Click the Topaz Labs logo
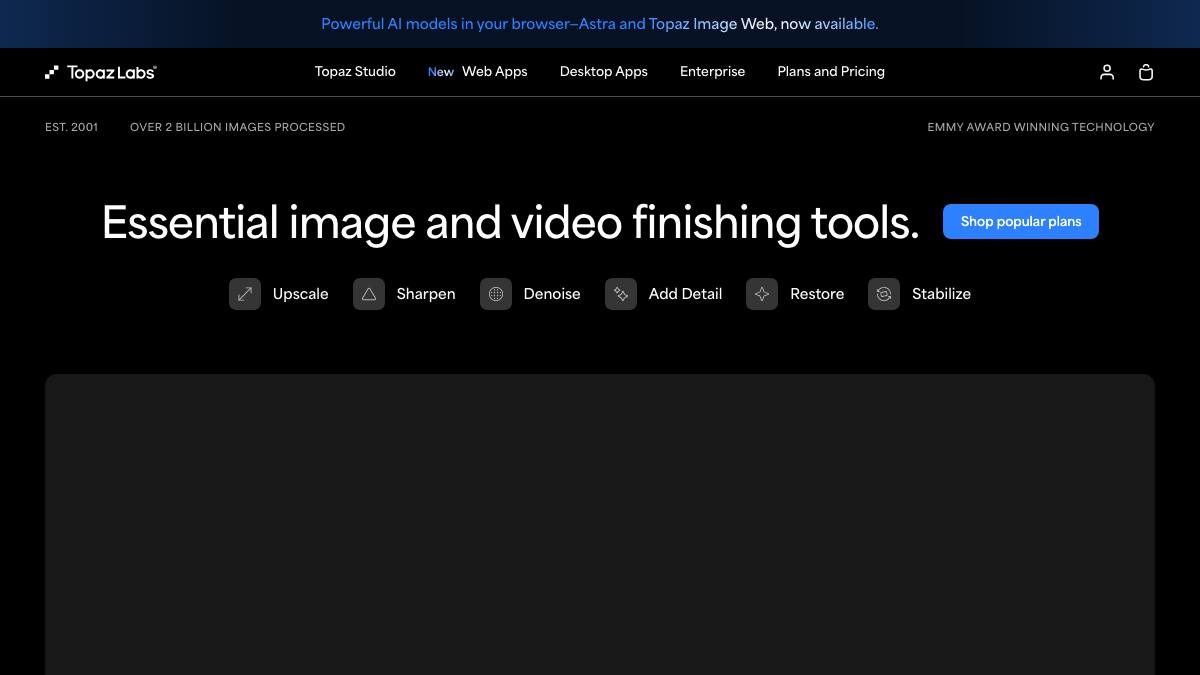The image size is (1200, 675). pos(101,72)
